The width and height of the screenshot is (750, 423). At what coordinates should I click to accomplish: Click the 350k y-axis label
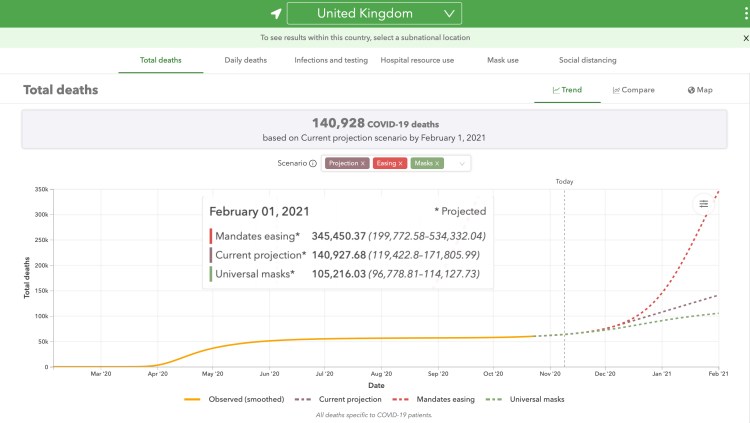(41, 189)
